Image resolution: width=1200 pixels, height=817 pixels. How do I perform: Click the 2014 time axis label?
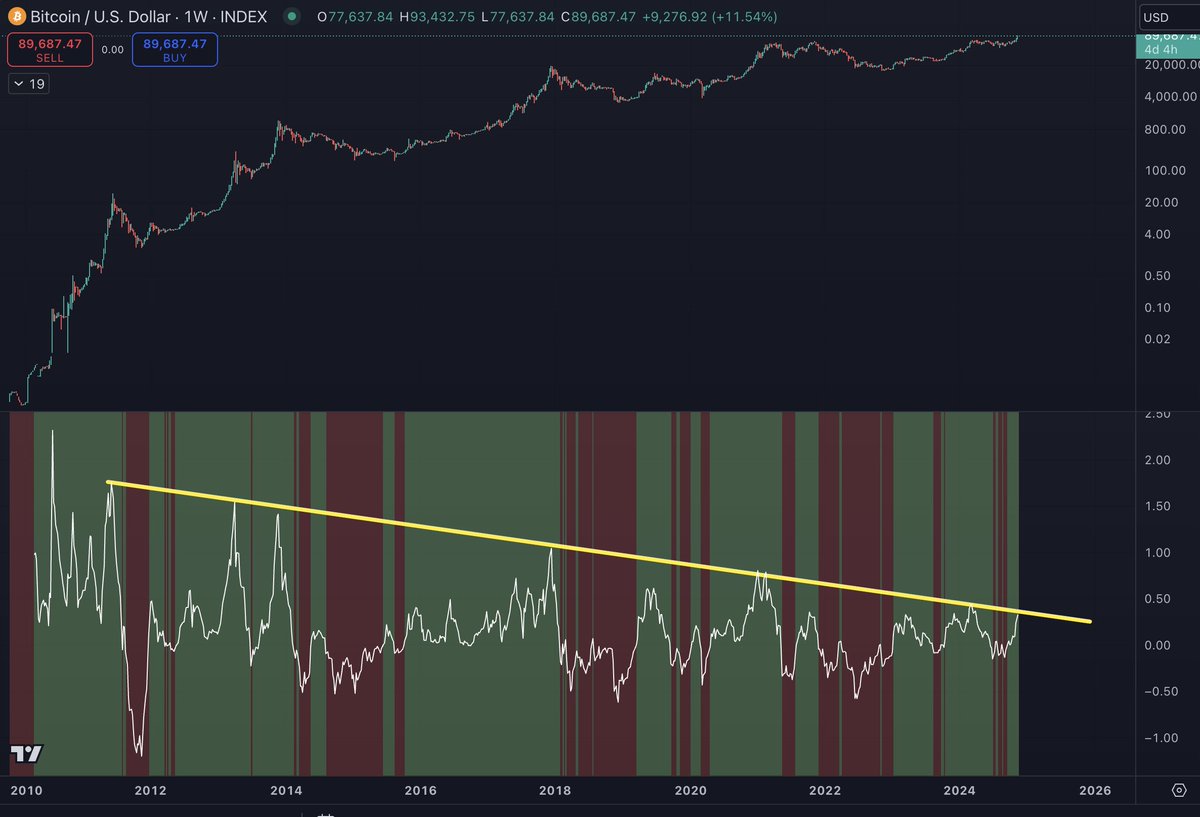coord(286,791)
